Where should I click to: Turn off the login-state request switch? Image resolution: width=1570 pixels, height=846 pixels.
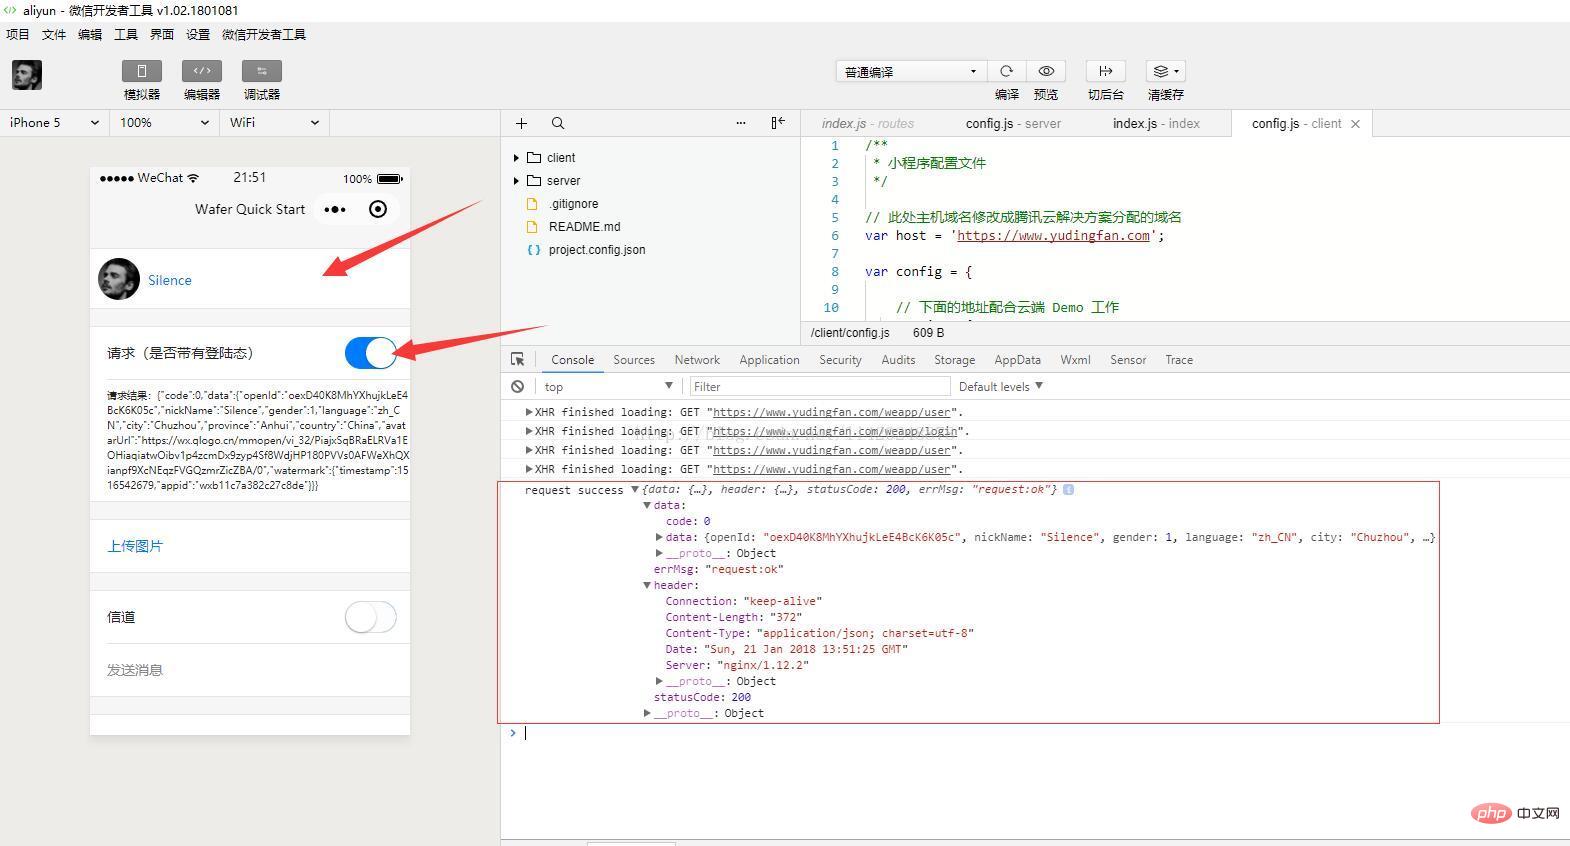click(x=371, y=353)
